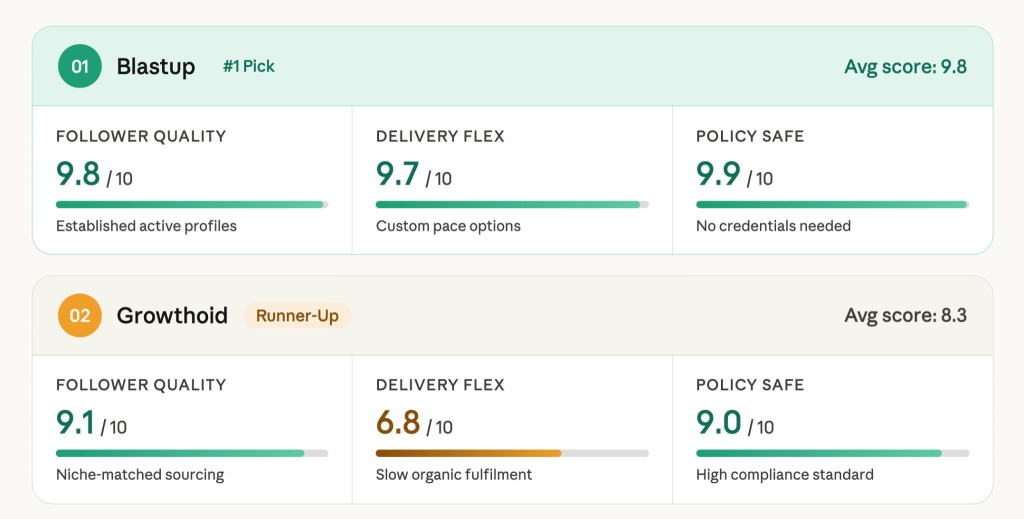Image resolution: width=1024 pixels, height=519 pixels.
Task: Click Blastup's Policy Safe progress bar
Action: (832, 204)
